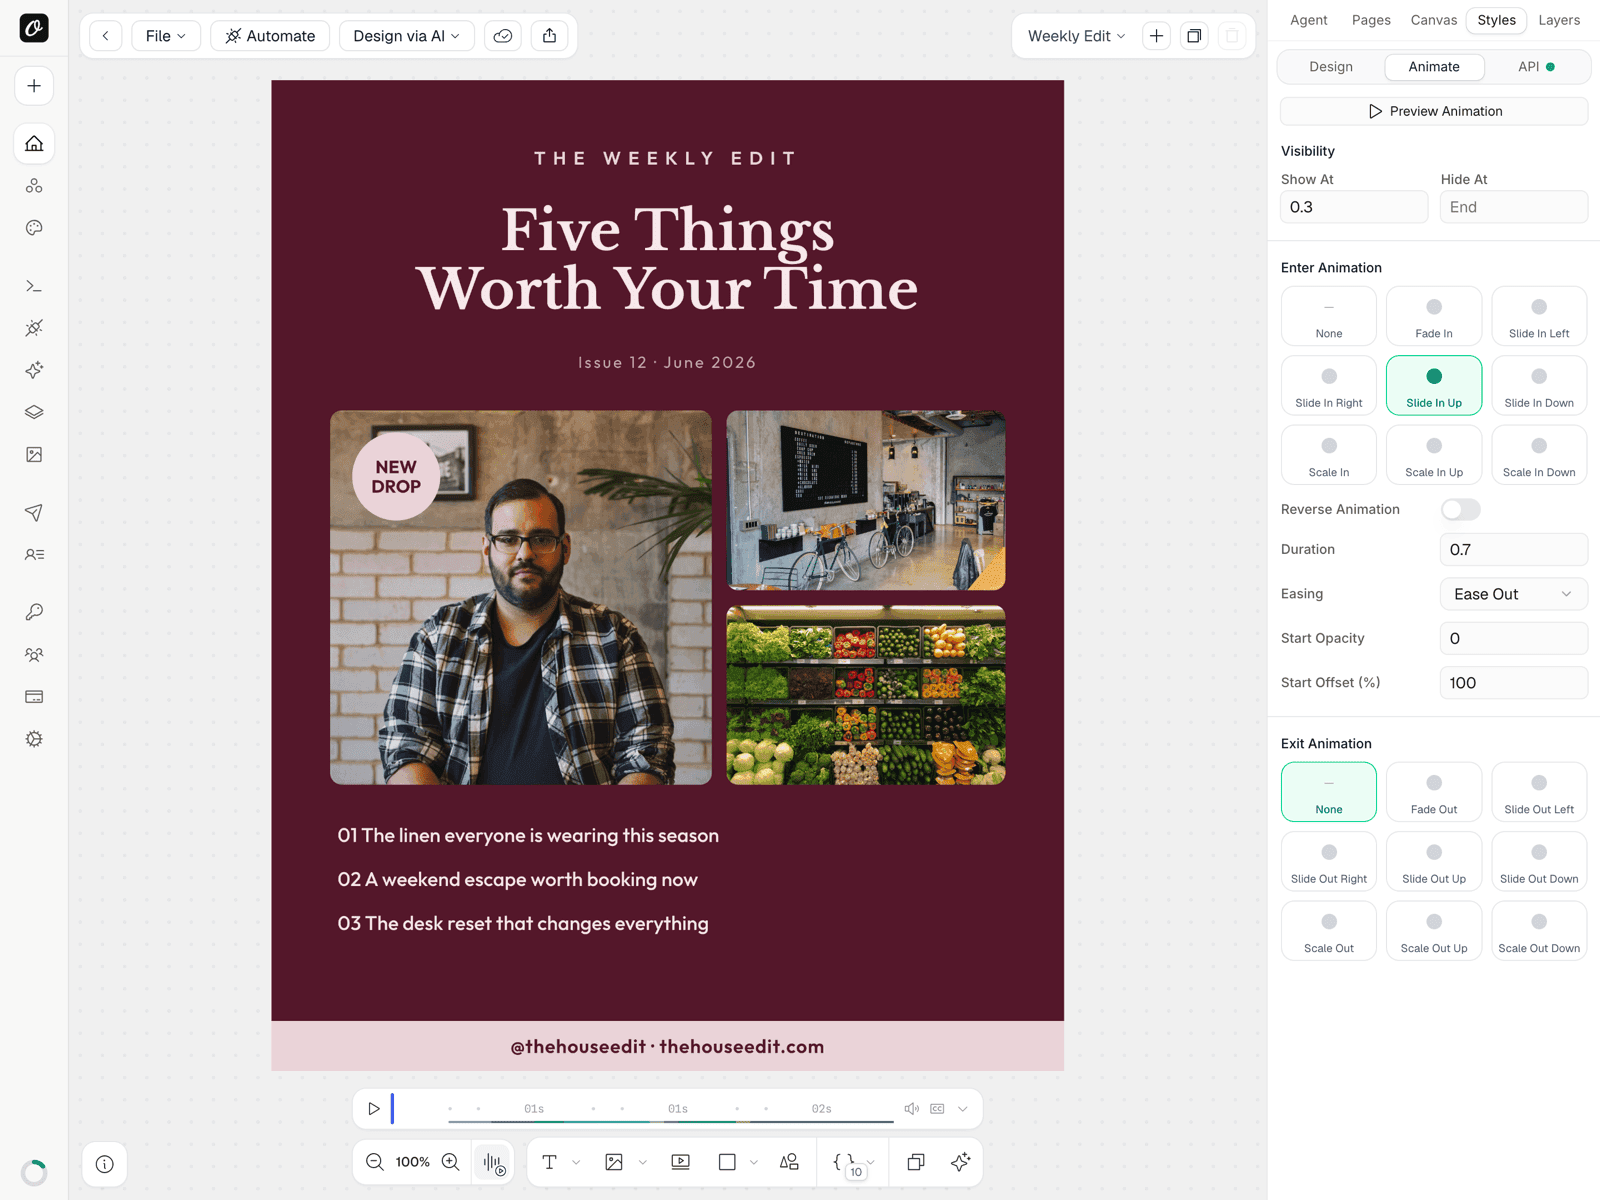Select Scale In Up enter animation
The image size is (1600, 1200).
click(1434, 455)
